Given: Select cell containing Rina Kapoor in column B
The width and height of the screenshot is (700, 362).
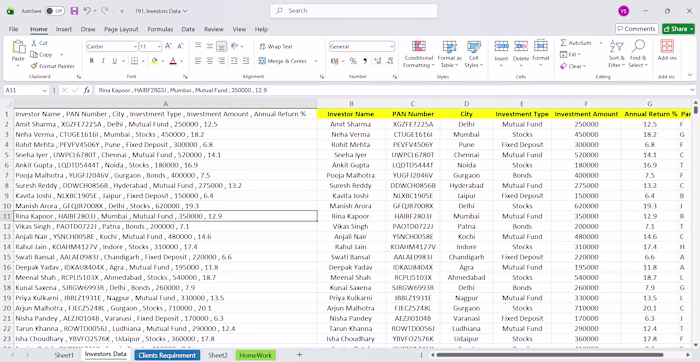Looking at the screenshot, I should [x=351, y=216].
